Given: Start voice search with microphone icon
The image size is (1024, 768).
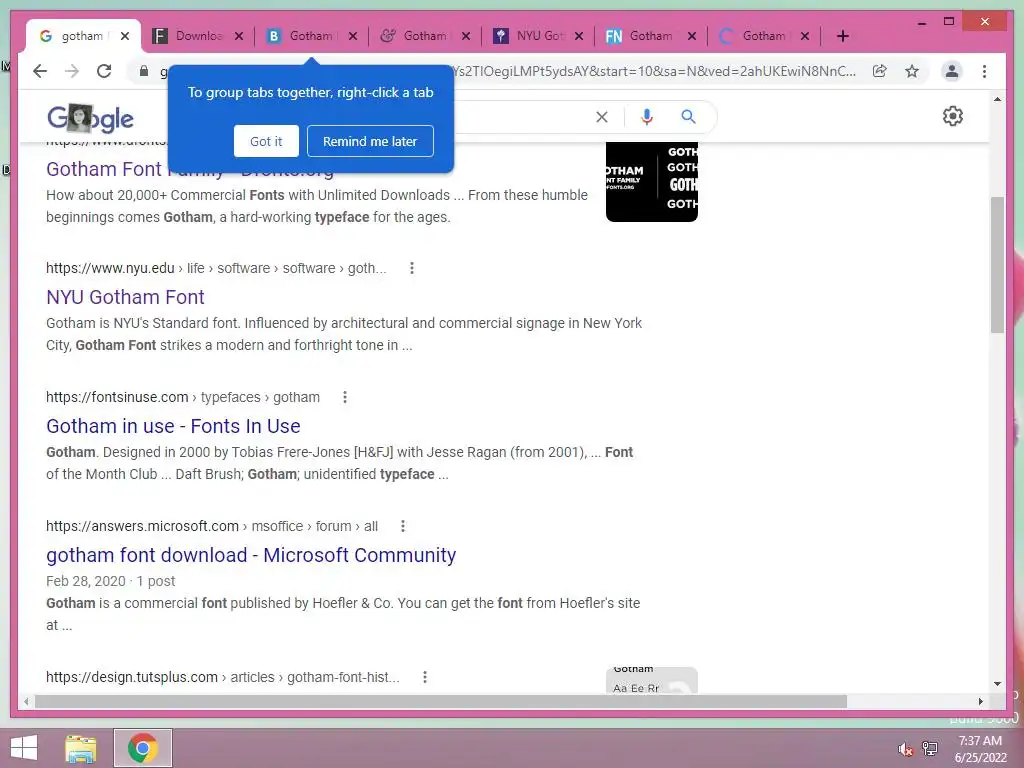Looking at the screenshot, I should click(x=647, y=117).
